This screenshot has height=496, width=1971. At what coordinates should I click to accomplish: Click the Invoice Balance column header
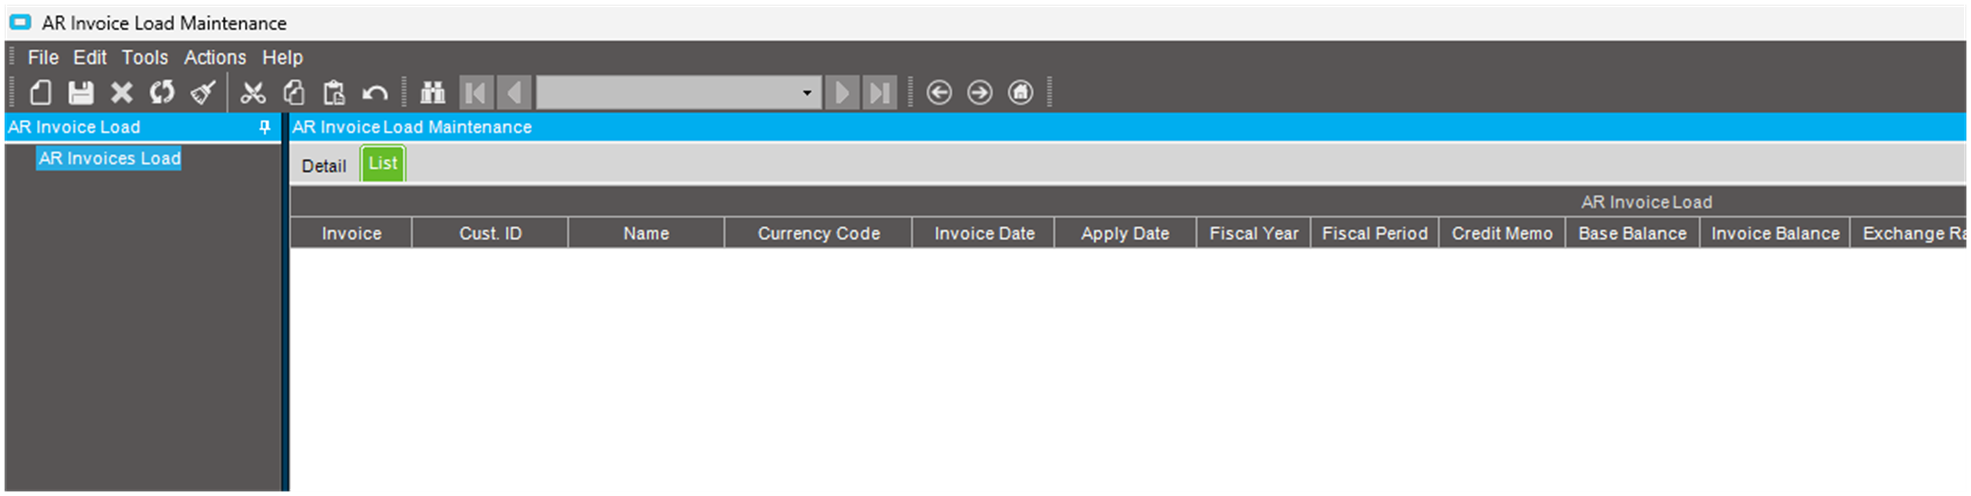1775,233
